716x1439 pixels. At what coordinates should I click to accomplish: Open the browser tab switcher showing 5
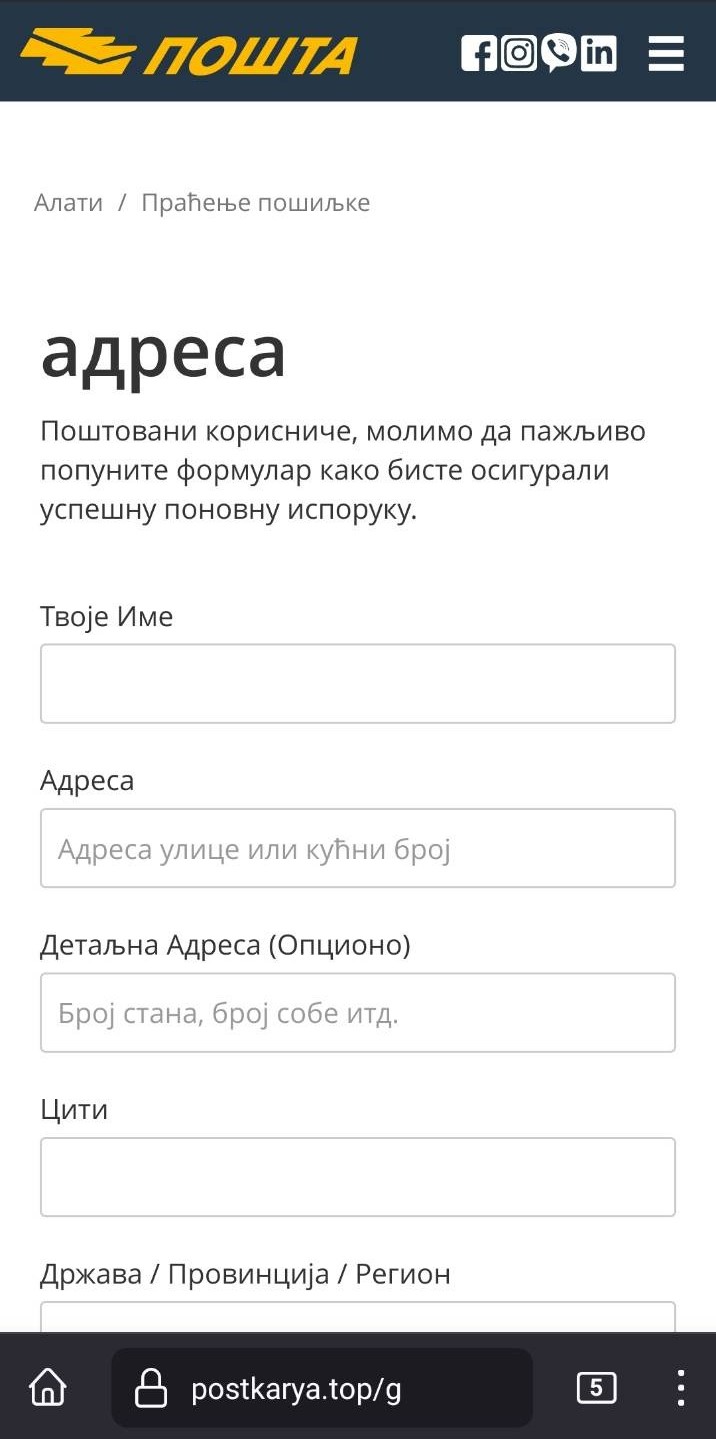tap(597, 1387)
